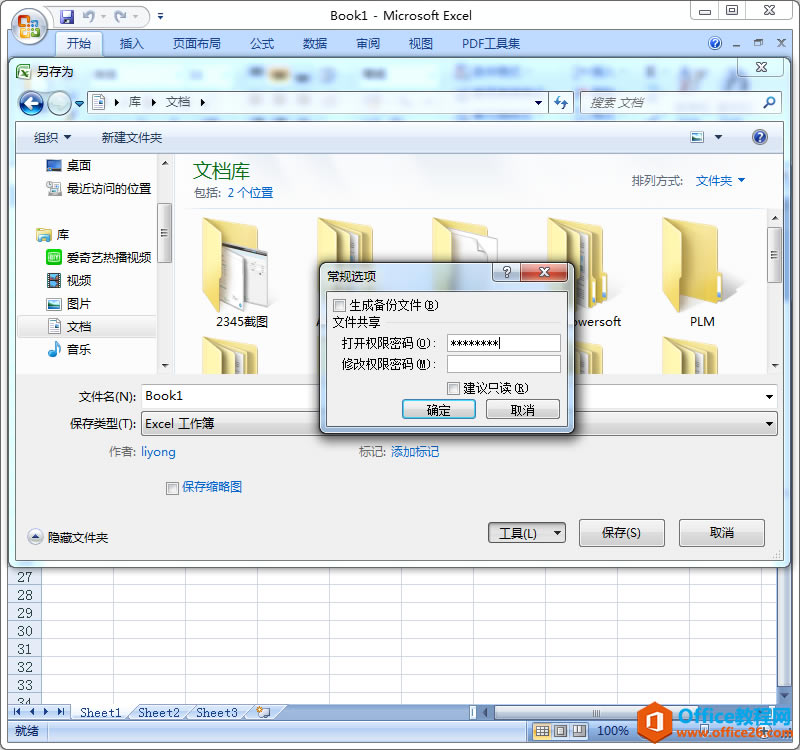Expand the quick access toolbar customize arrow
The height and width of the screenshot is (750, 800).
coord(160,17)
